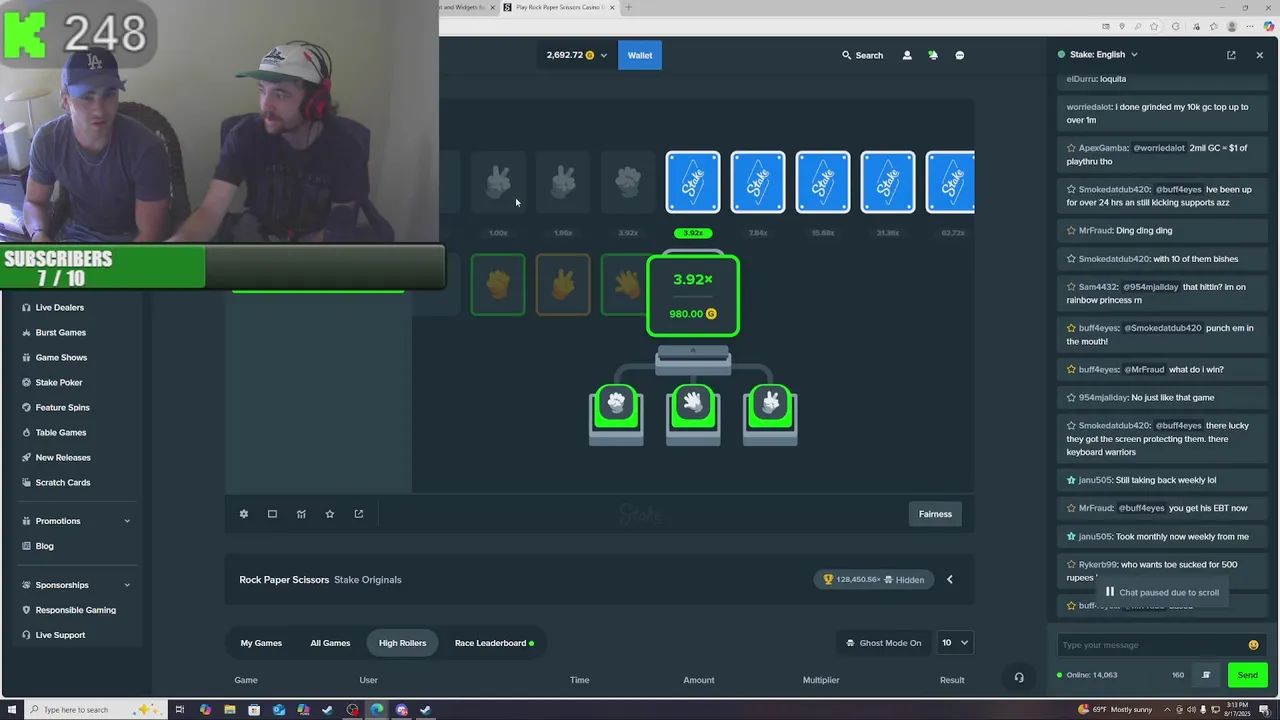Open game settings gear icon
This screenshot has height=720, width=1280.
coord(243,514)
